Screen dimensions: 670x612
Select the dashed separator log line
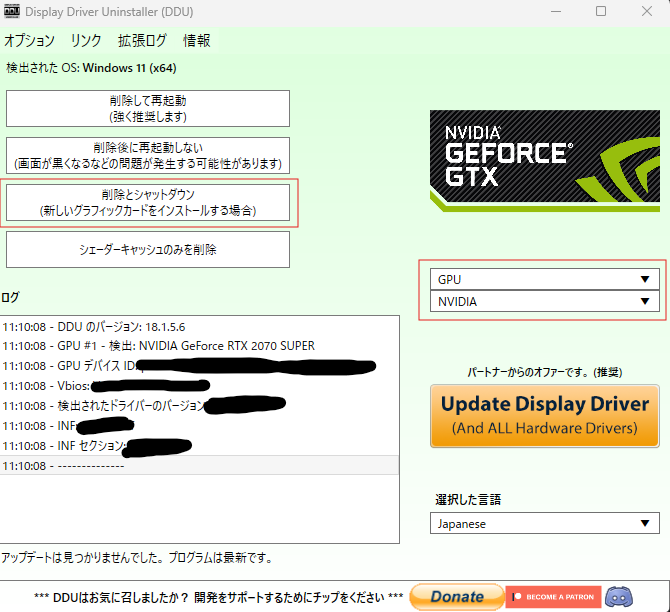tap(199, 465)
